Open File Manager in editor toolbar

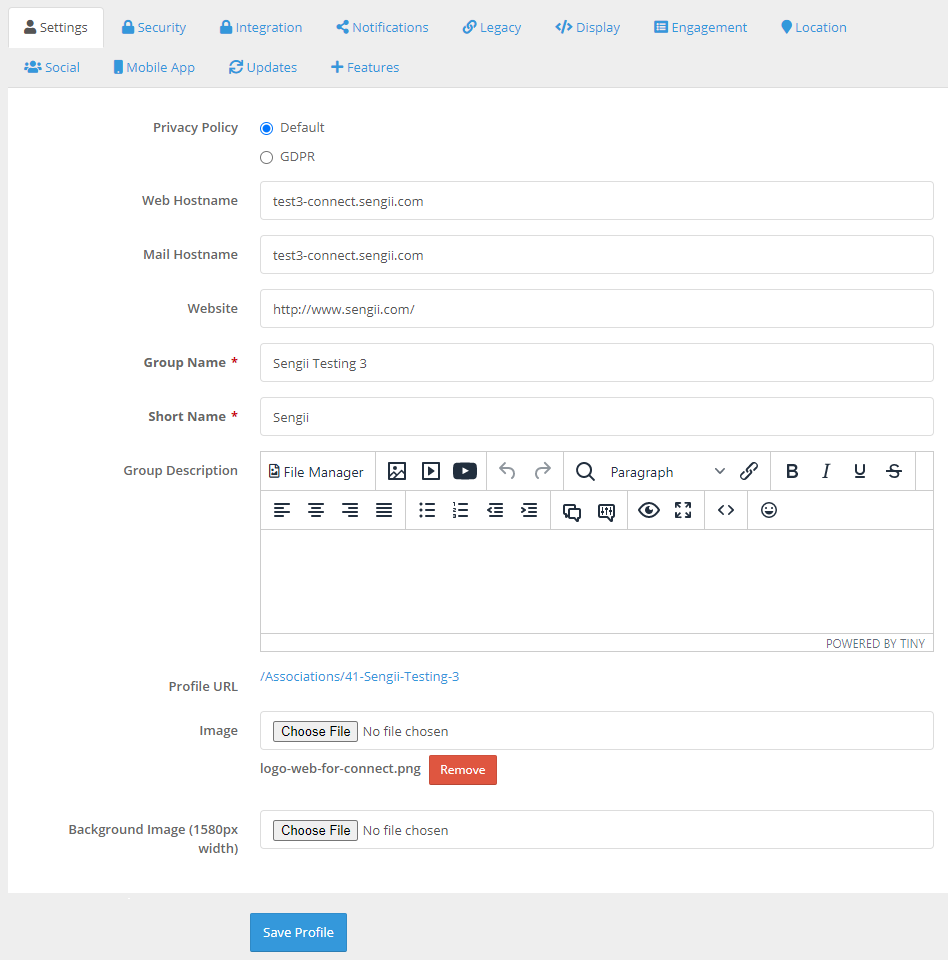click(316, 471)
